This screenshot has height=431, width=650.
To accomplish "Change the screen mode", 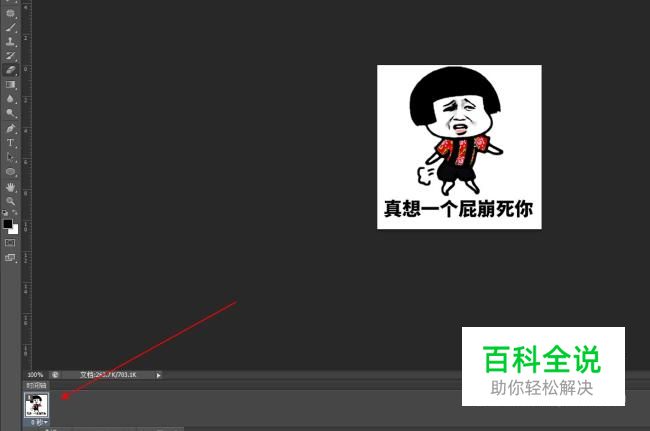I will point(10,257).
